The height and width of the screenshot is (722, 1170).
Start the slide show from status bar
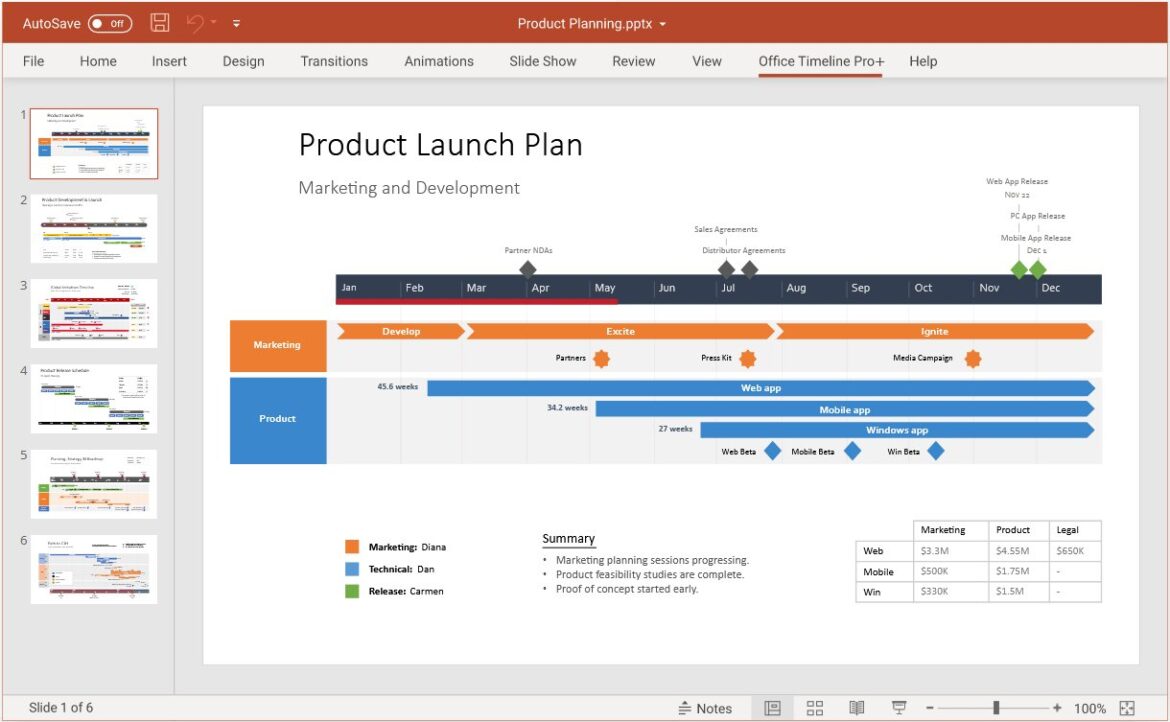tap(899, 708)
